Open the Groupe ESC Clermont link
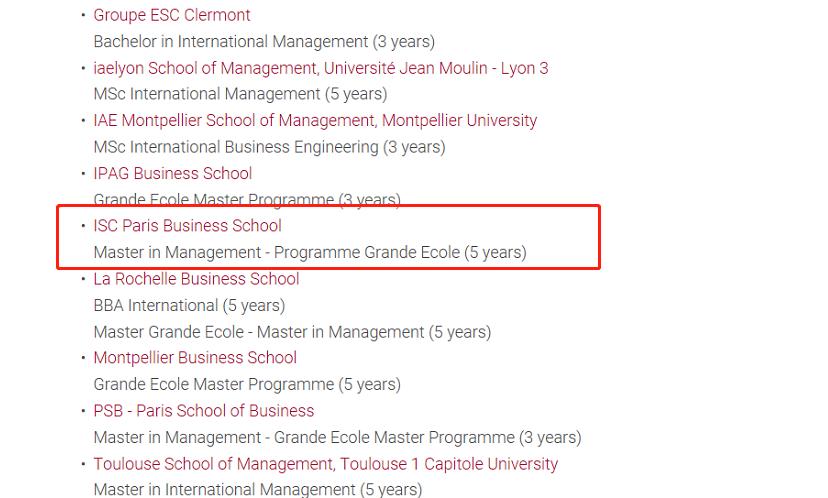Image resolution: width=828 pixels, height=498 pixels. 172,15
